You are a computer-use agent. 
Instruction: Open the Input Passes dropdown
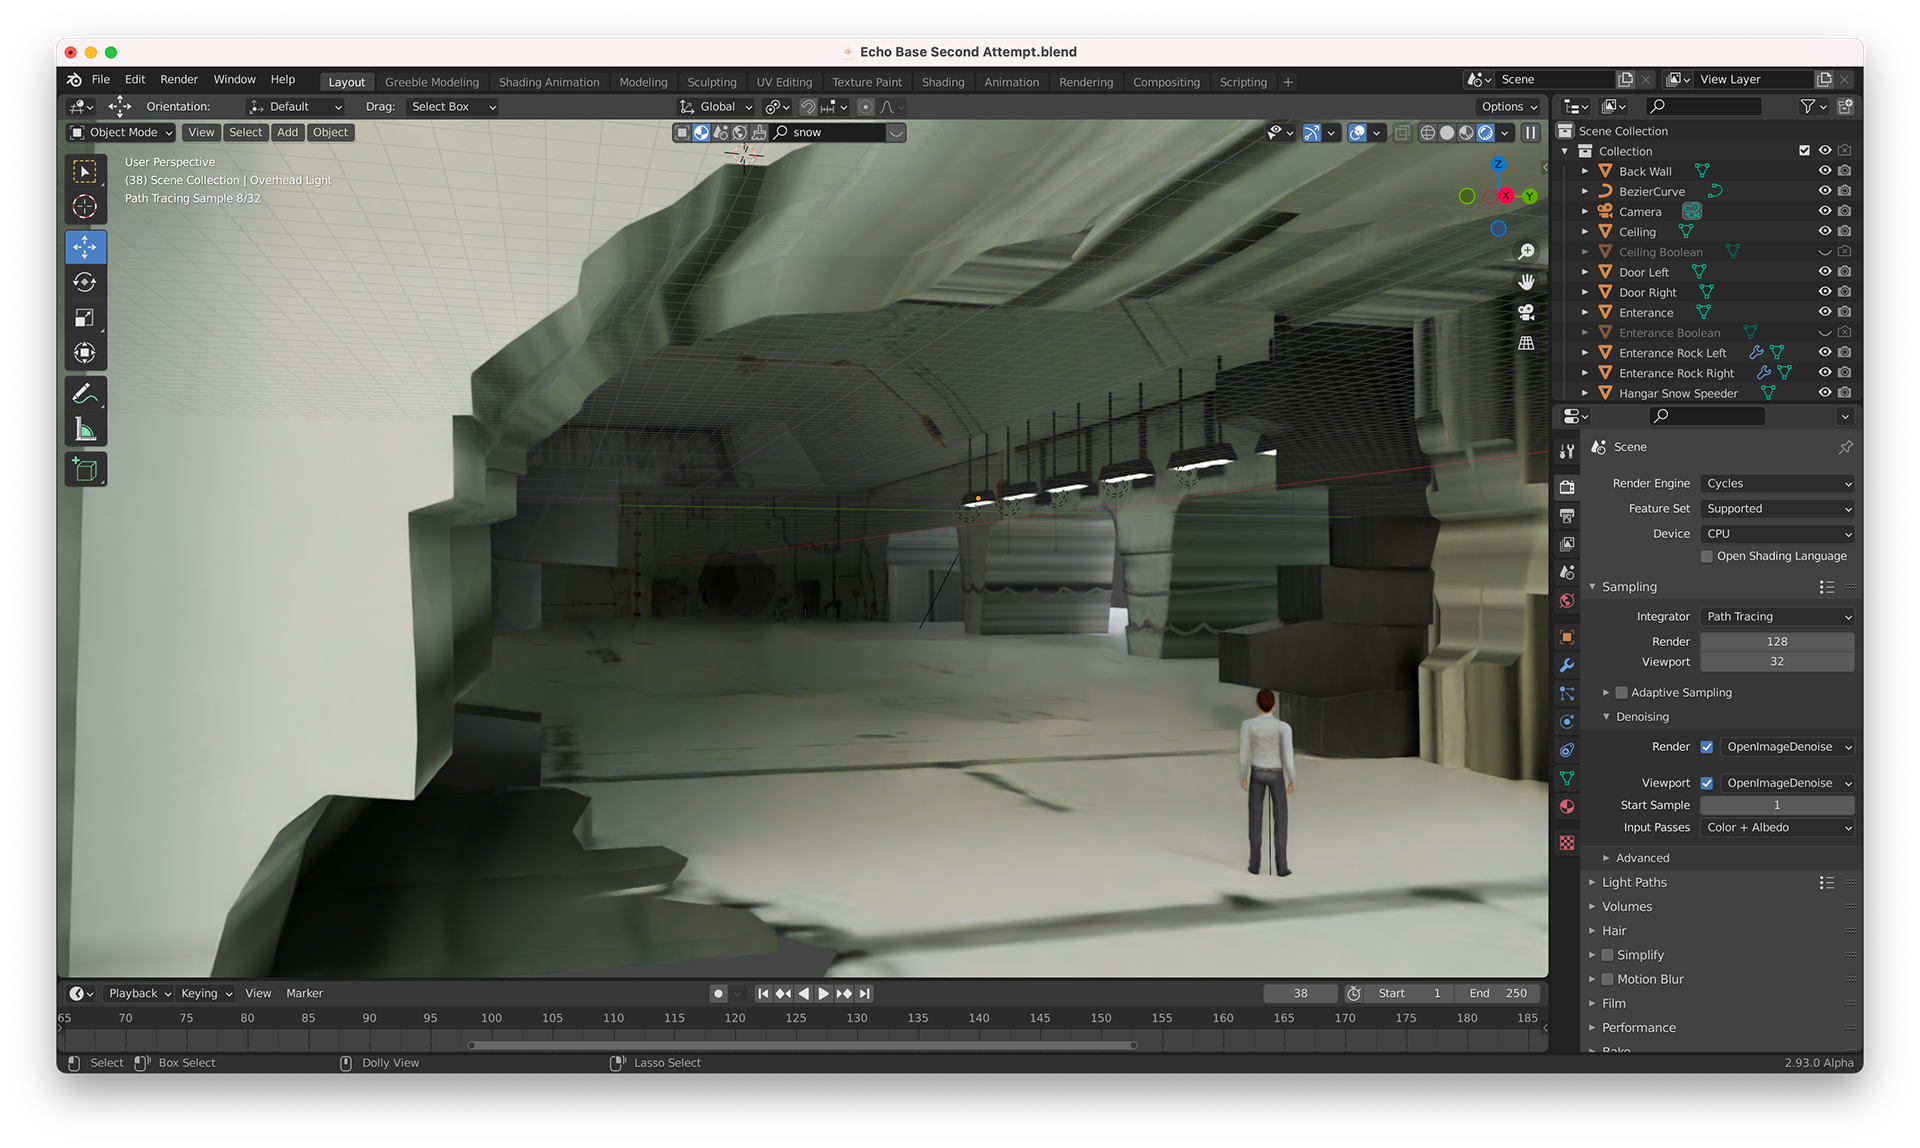(x=1777, y=828)
